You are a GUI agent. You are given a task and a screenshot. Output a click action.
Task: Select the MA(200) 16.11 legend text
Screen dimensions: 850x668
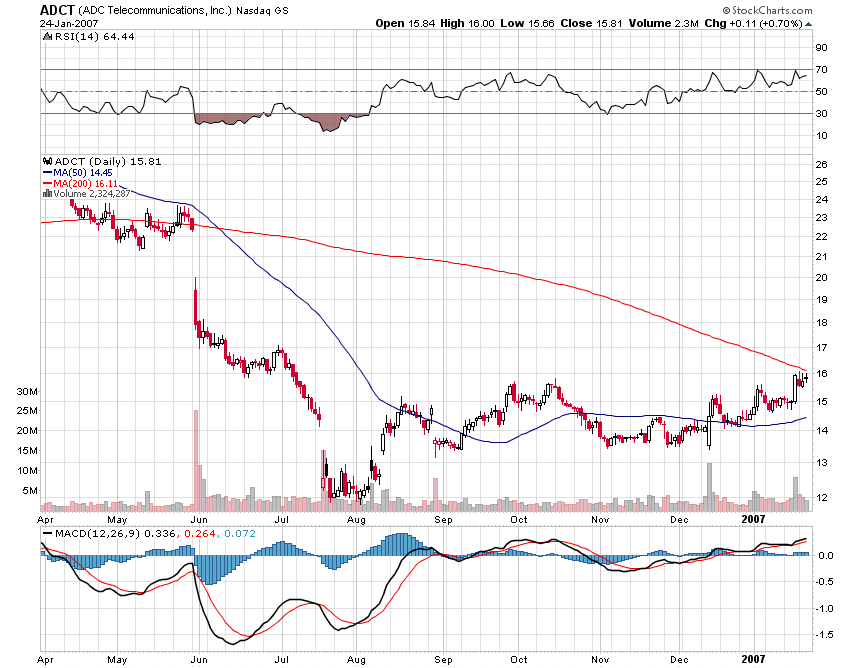[x=85, y=183]
